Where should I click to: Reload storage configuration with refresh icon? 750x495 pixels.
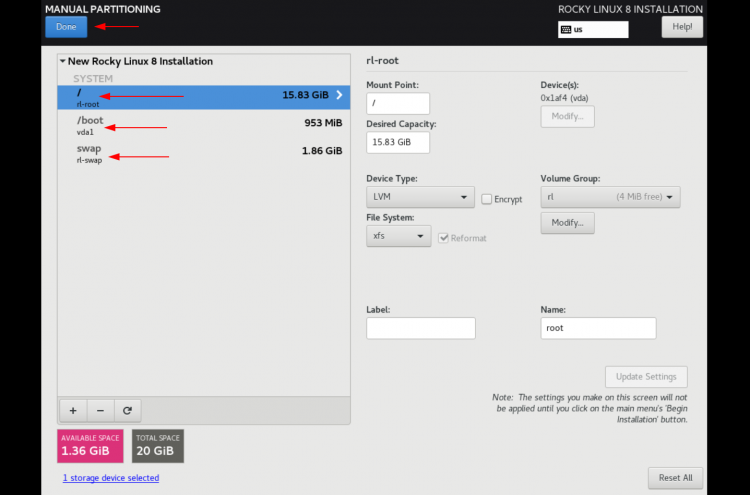[127, 410]
